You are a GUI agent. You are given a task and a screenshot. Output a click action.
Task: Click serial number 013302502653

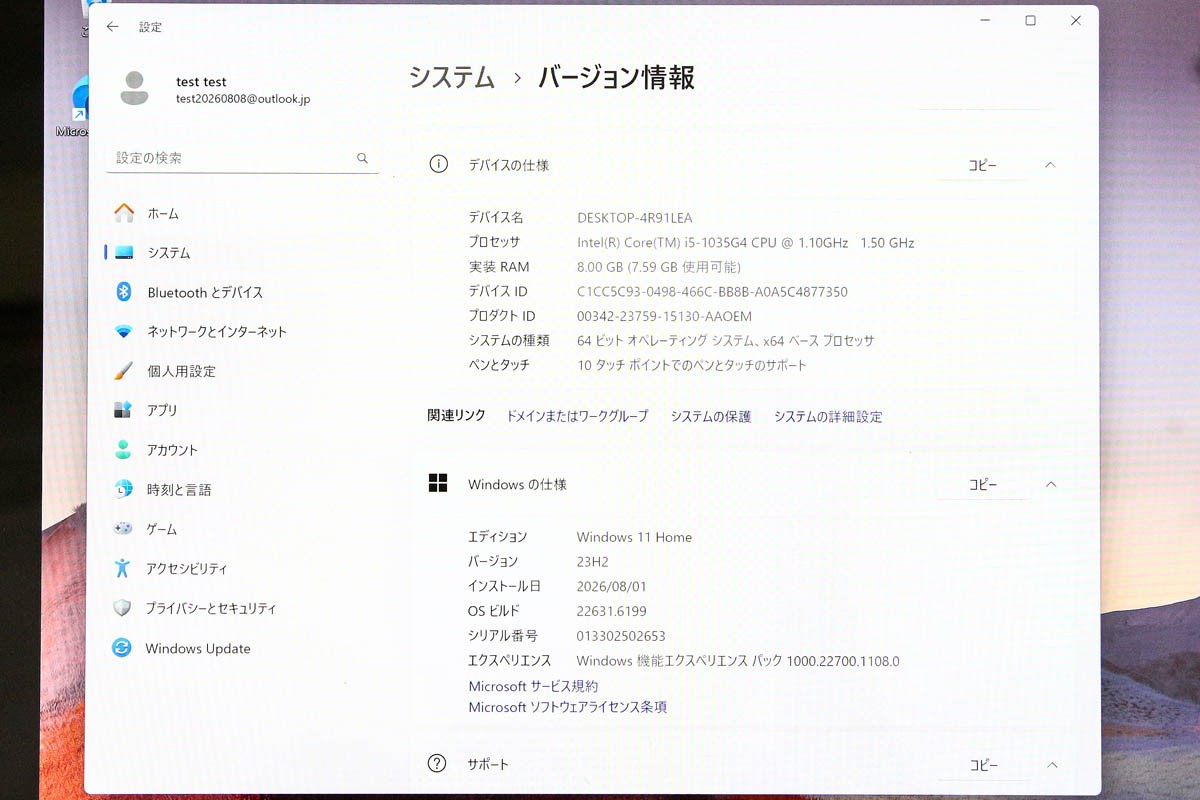(621, 636)
